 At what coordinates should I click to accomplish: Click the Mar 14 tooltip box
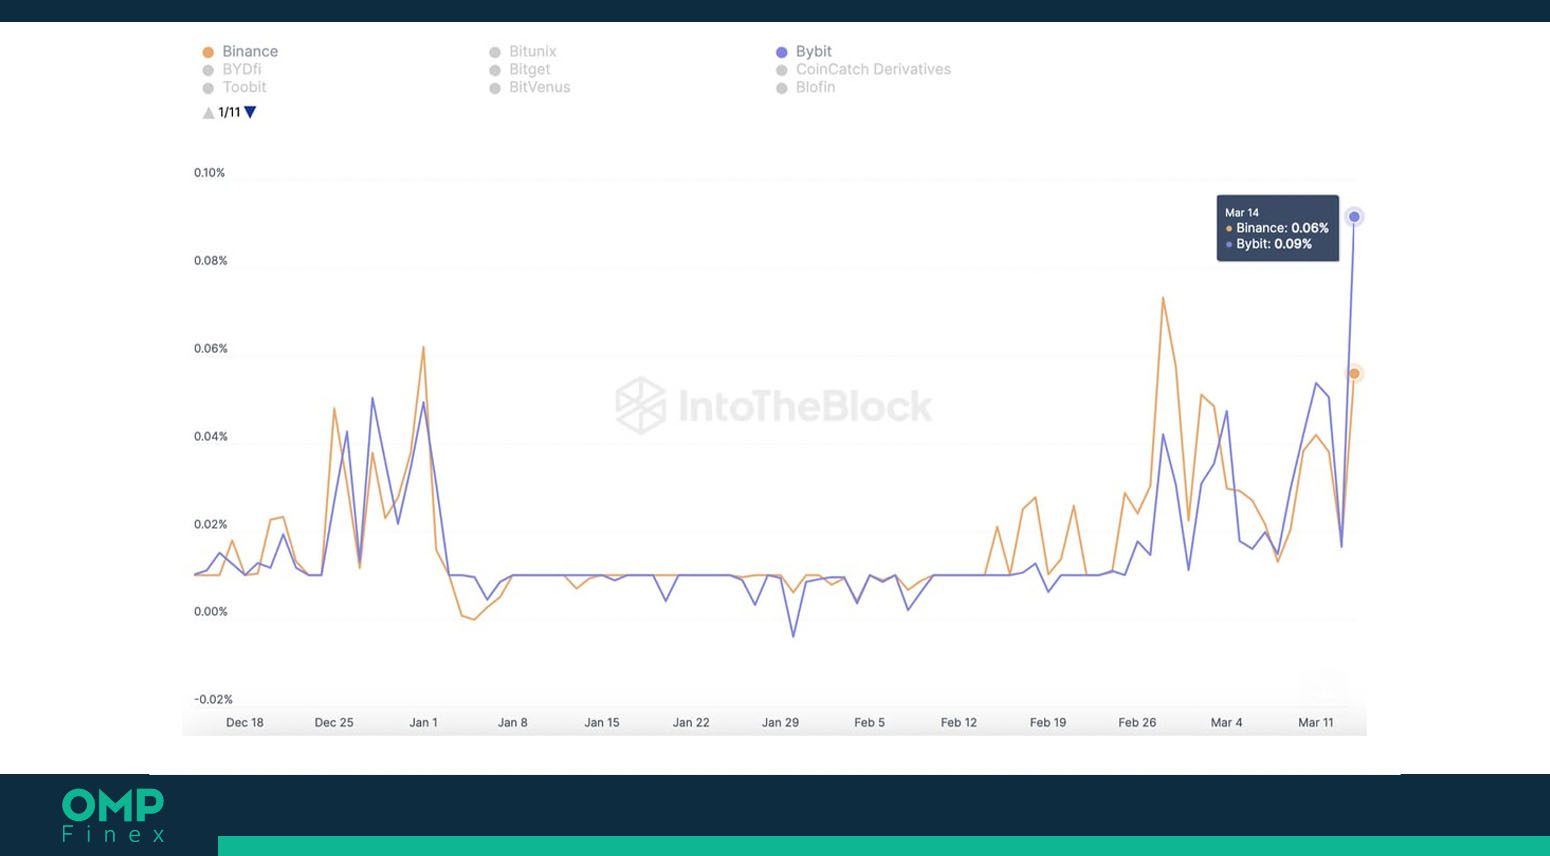(x=1277, y=228)
